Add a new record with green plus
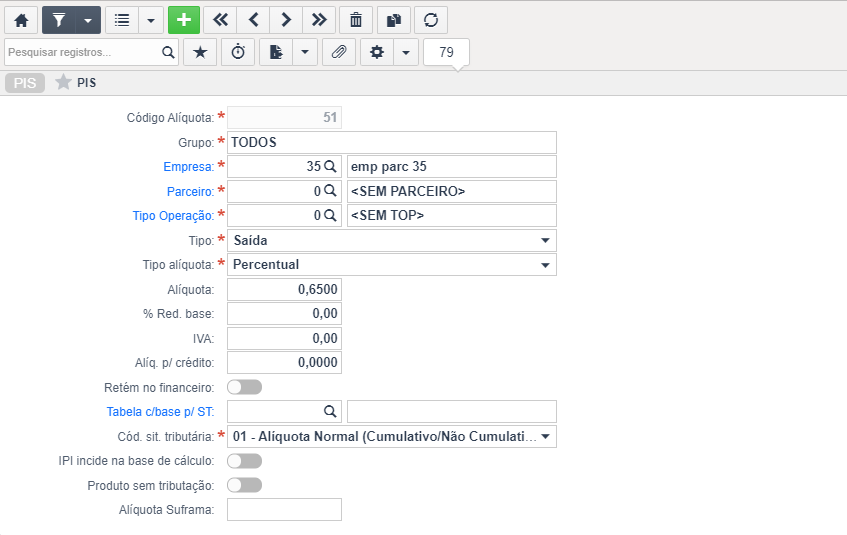This screenshot has height=535, width=847. coord(184,21)
